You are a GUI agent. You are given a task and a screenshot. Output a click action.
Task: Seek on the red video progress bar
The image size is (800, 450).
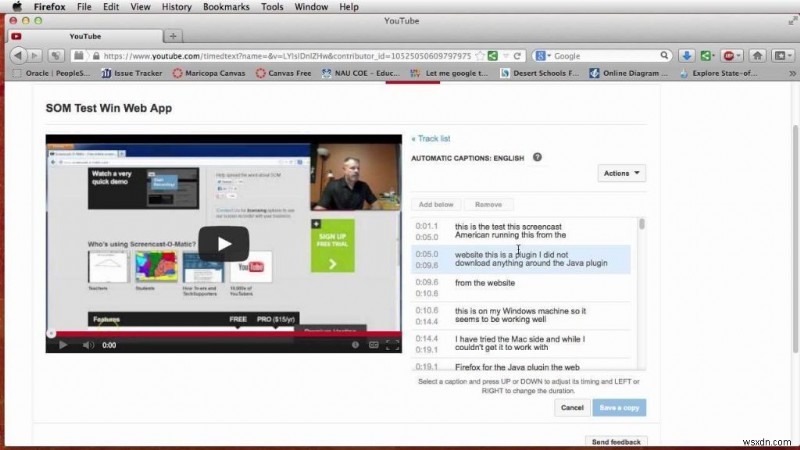coord(223,334)
